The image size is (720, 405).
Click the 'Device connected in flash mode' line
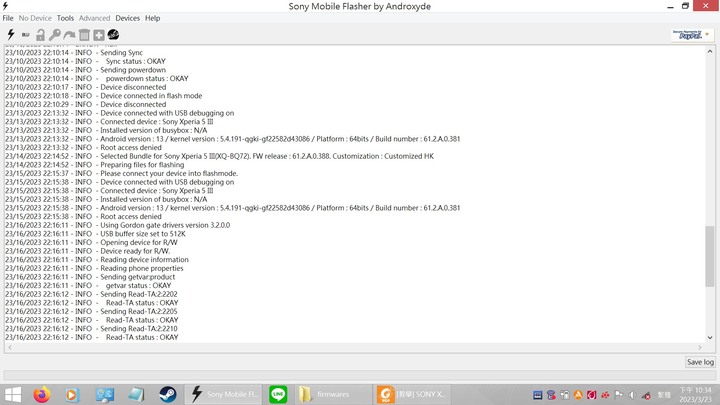click(104, 96)
